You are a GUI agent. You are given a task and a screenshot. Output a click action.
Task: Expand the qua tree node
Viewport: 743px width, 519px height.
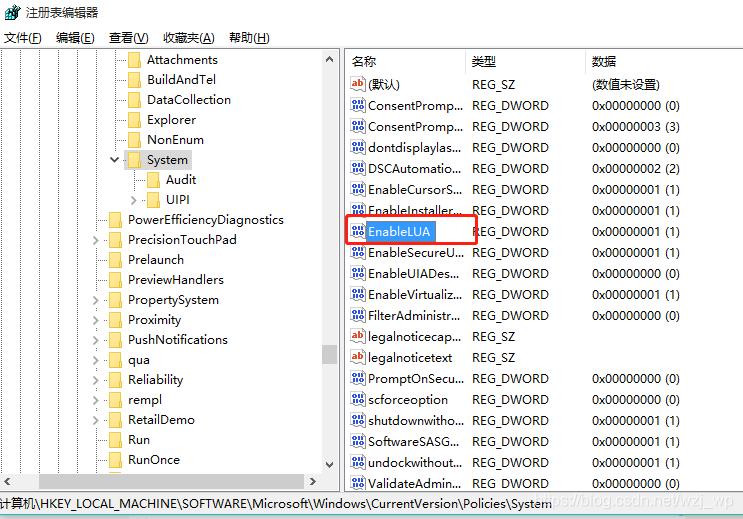click(95, 360)
